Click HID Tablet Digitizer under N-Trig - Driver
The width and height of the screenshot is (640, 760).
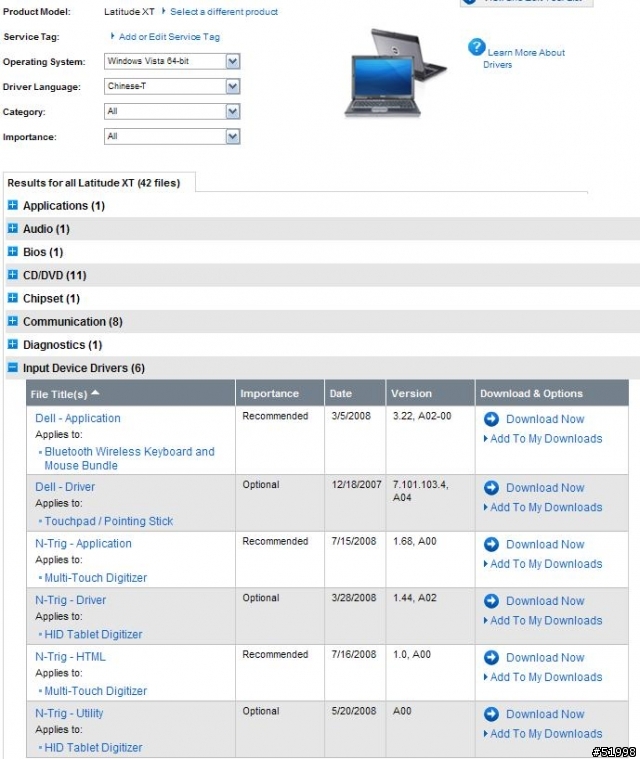point(93,634)
